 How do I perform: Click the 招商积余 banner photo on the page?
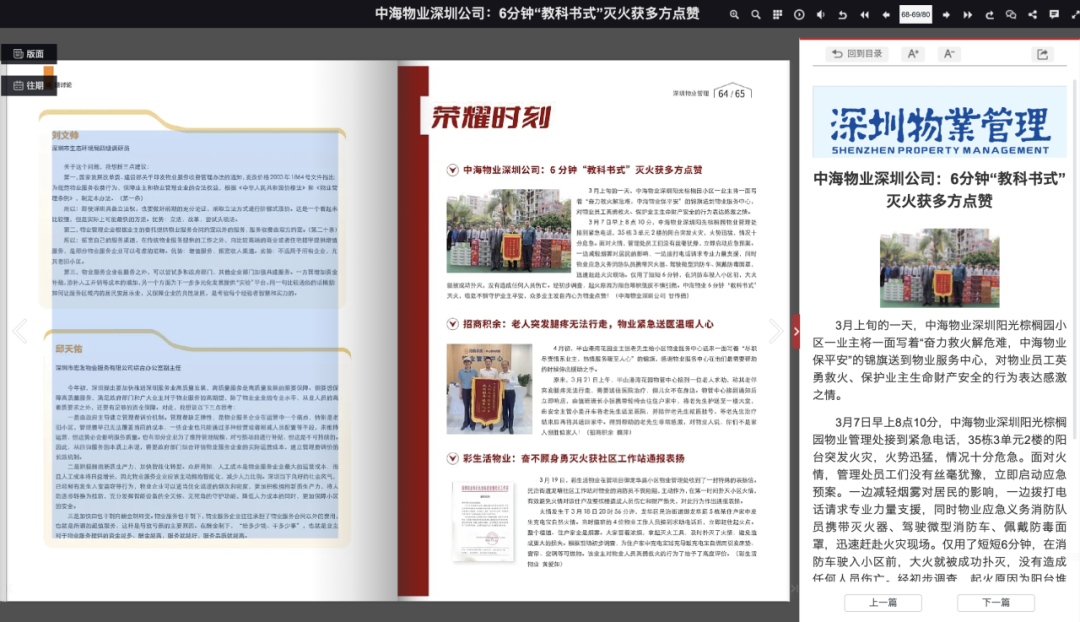pos(489,388)
